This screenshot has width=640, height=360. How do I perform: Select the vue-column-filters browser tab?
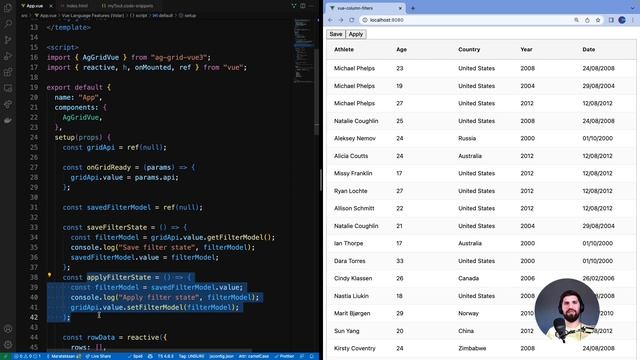366,8
